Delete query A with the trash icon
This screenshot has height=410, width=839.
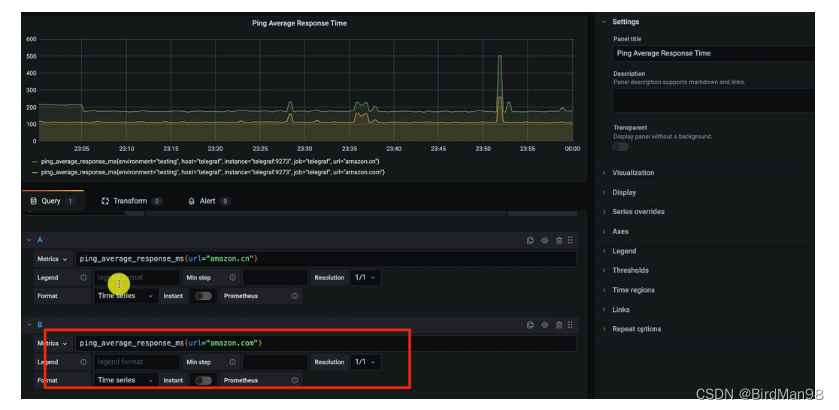[559, 240]
